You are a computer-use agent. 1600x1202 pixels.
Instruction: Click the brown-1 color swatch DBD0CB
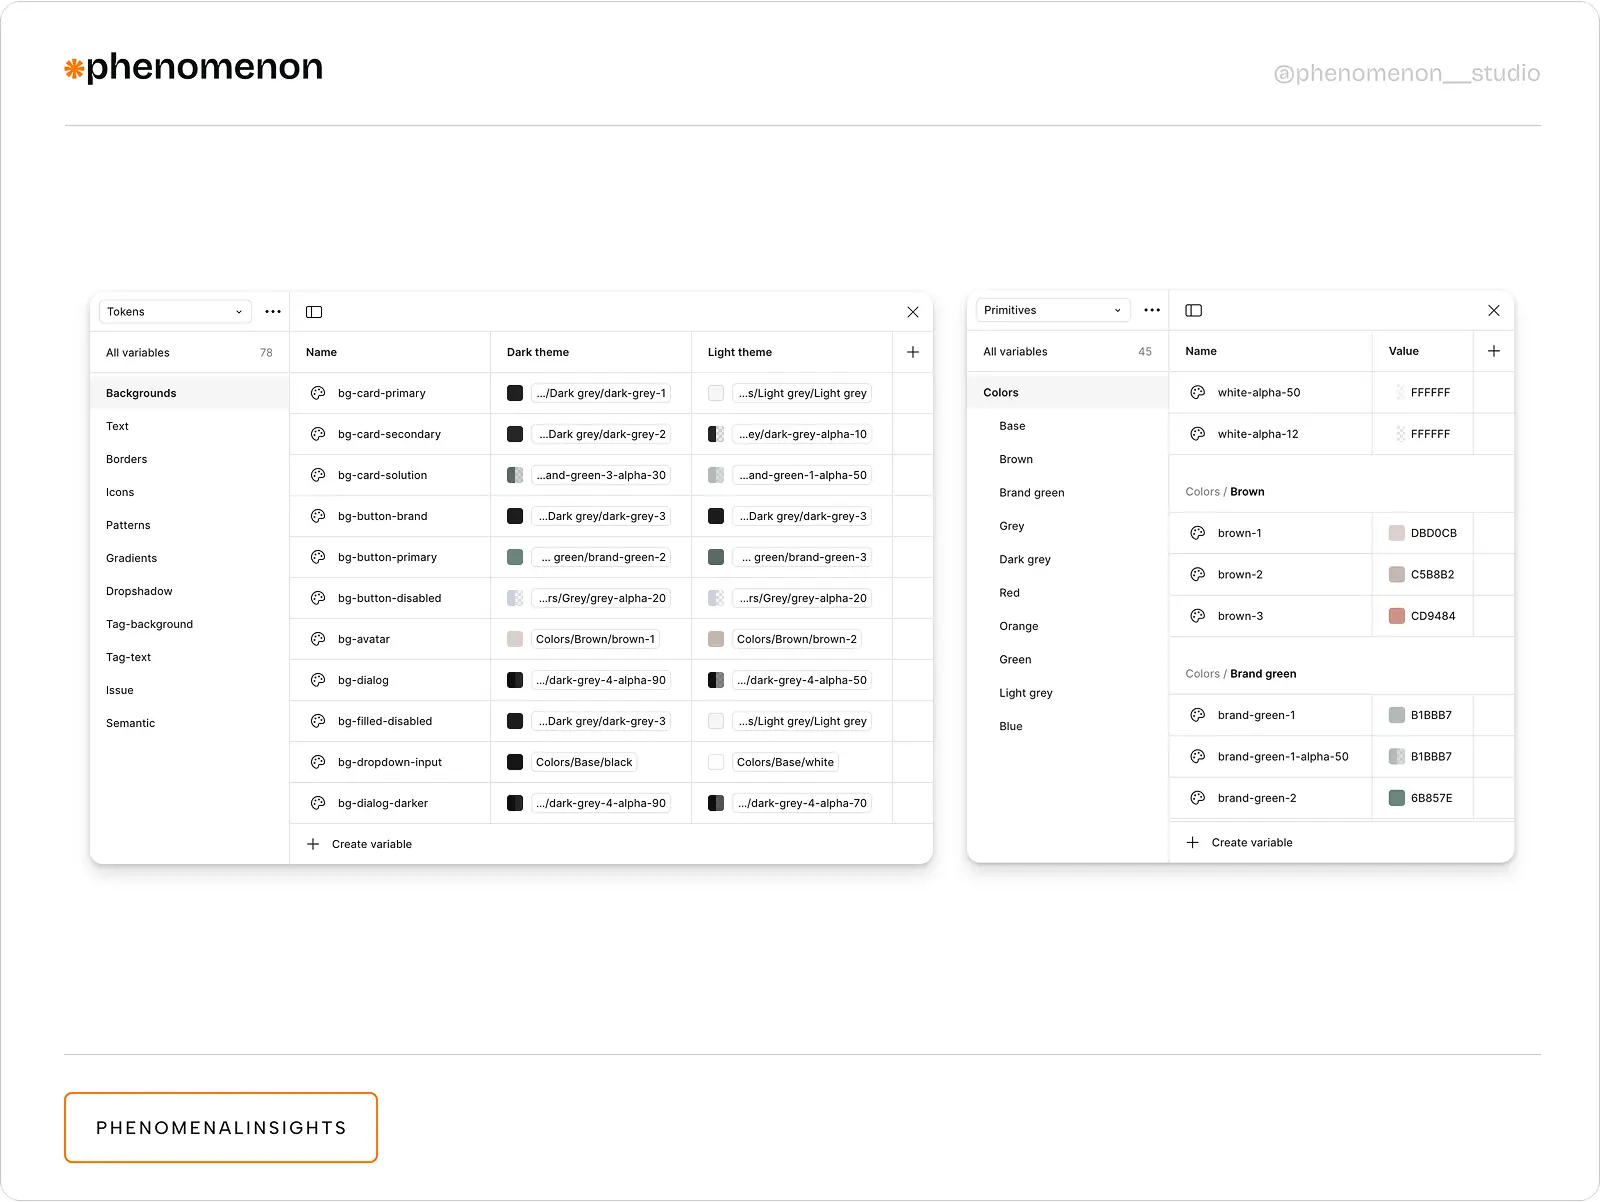(1396, 533)
